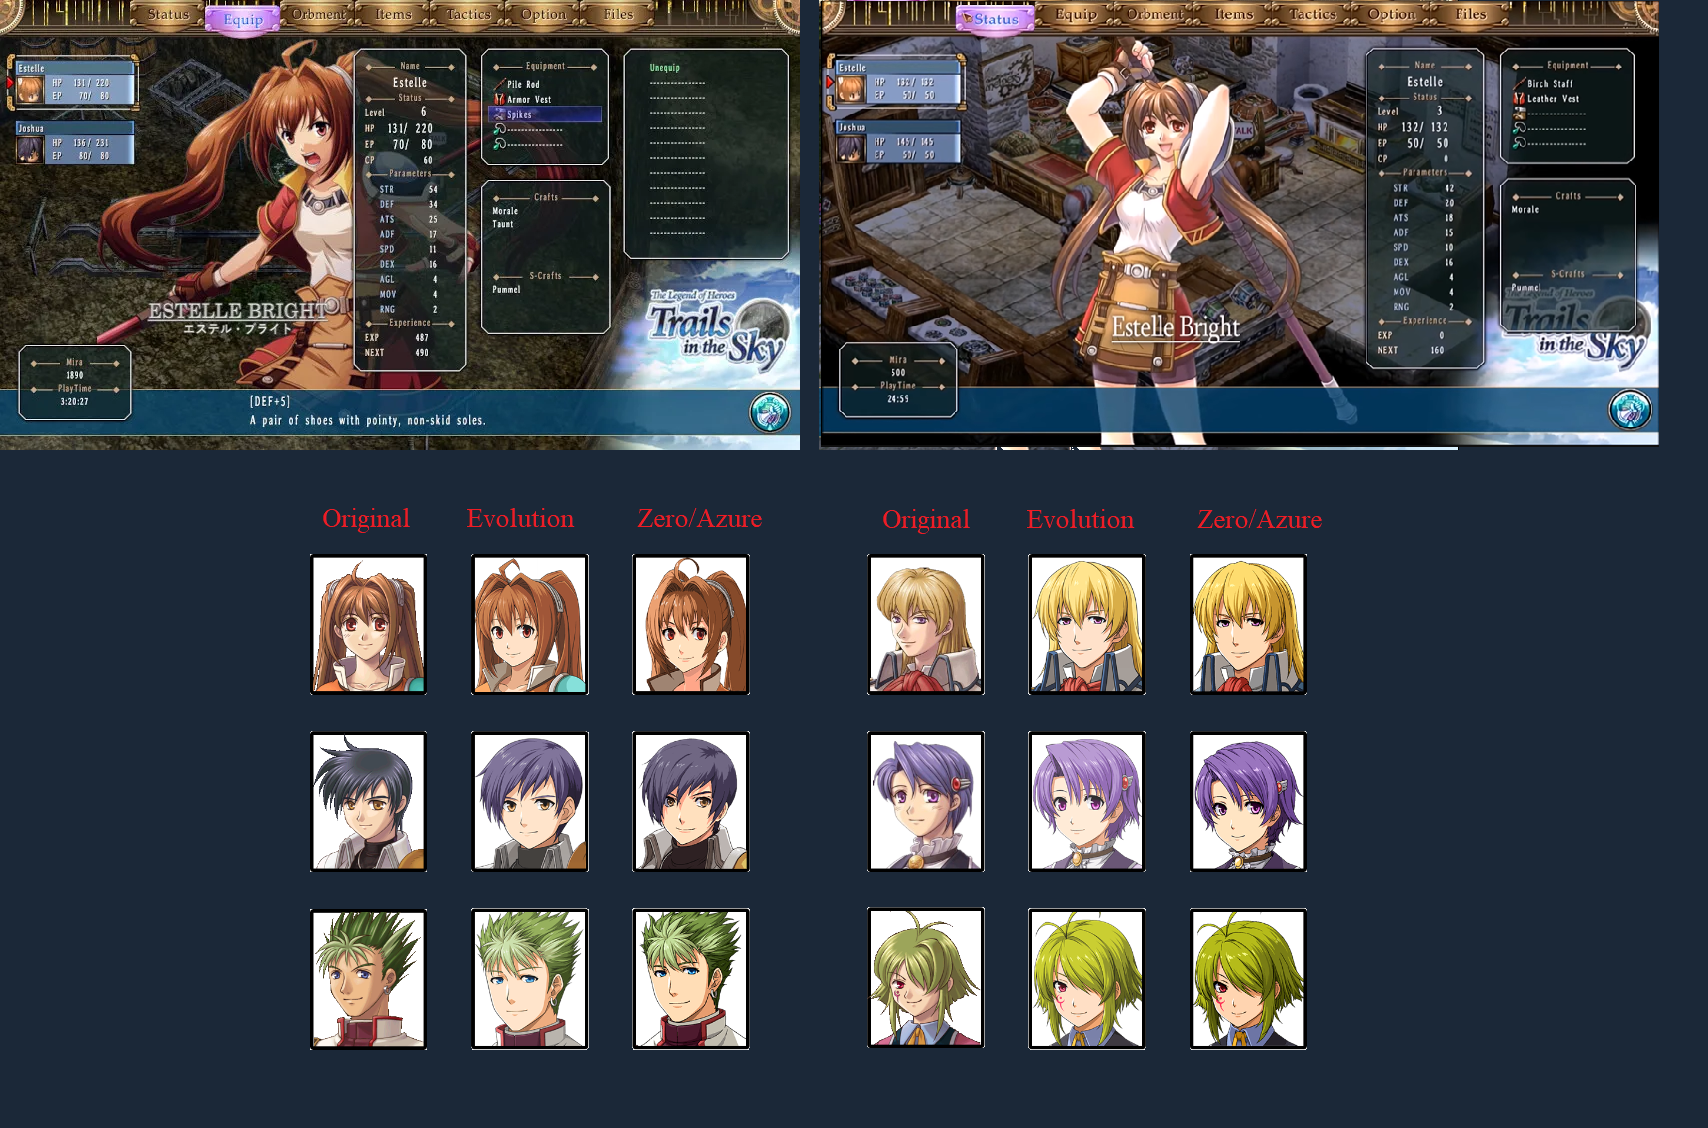Screen dimensions: 1708x1128
Task: Select the Armor Vest equipment entry
Action: 529,99
